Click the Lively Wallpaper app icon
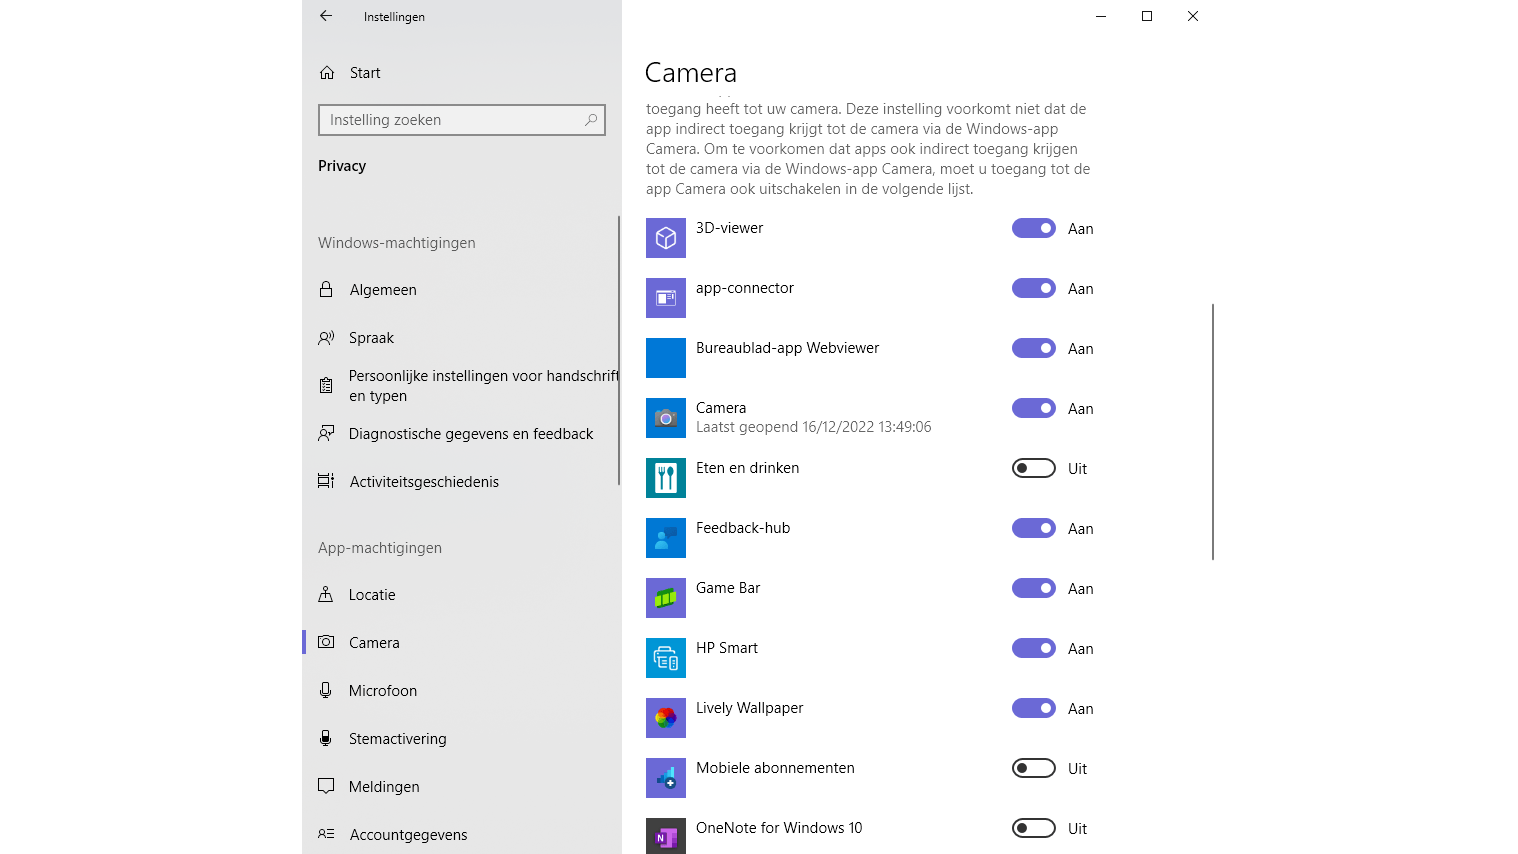Image resolution: width=1518 pixels, height=854 pixels. tap(666, 718)
